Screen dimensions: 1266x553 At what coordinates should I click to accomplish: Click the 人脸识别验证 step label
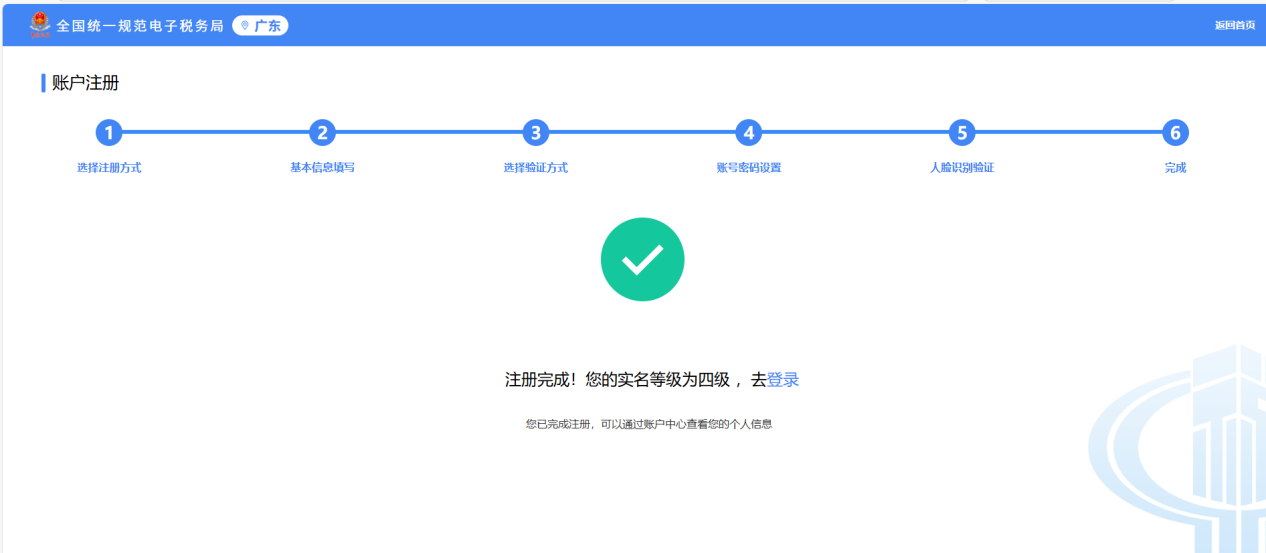(x=962, y=168)
